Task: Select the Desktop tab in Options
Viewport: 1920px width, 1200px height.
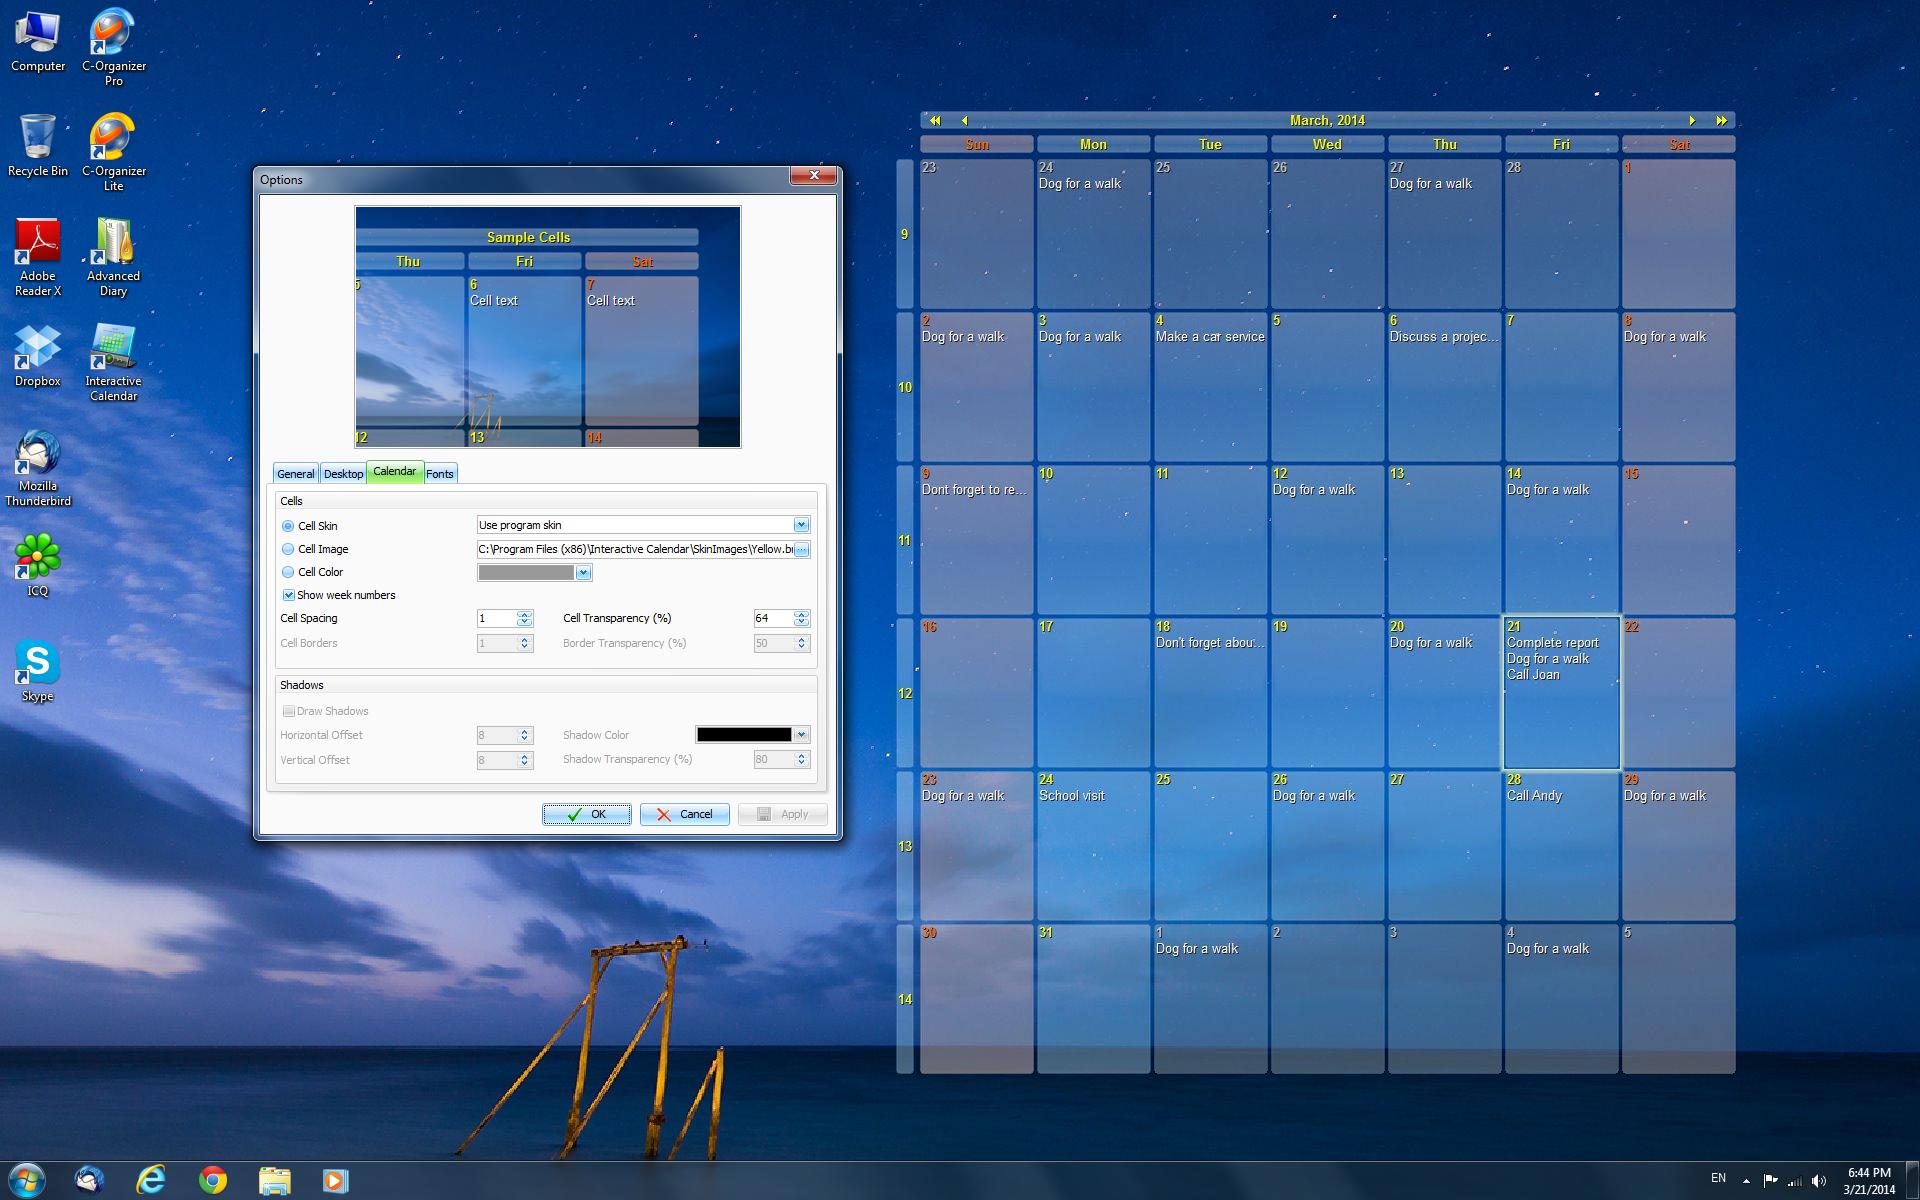Action: click(x=343, y=473)
